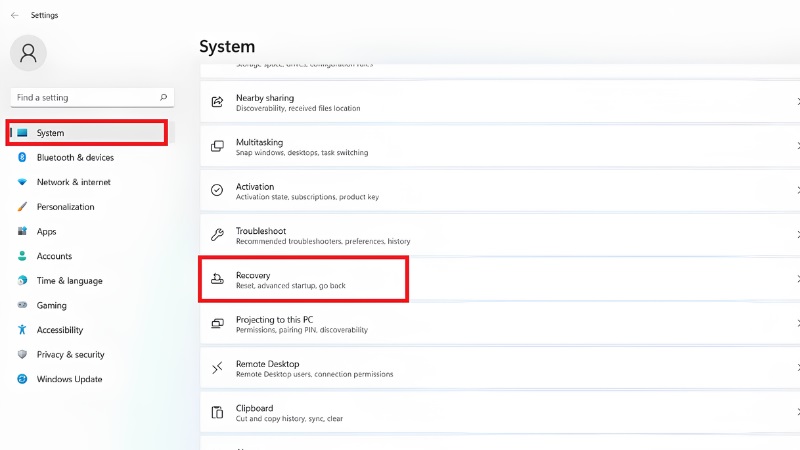Click the back arrow in Settings
This screenshot has width=800, height=450.
[15, 15]
